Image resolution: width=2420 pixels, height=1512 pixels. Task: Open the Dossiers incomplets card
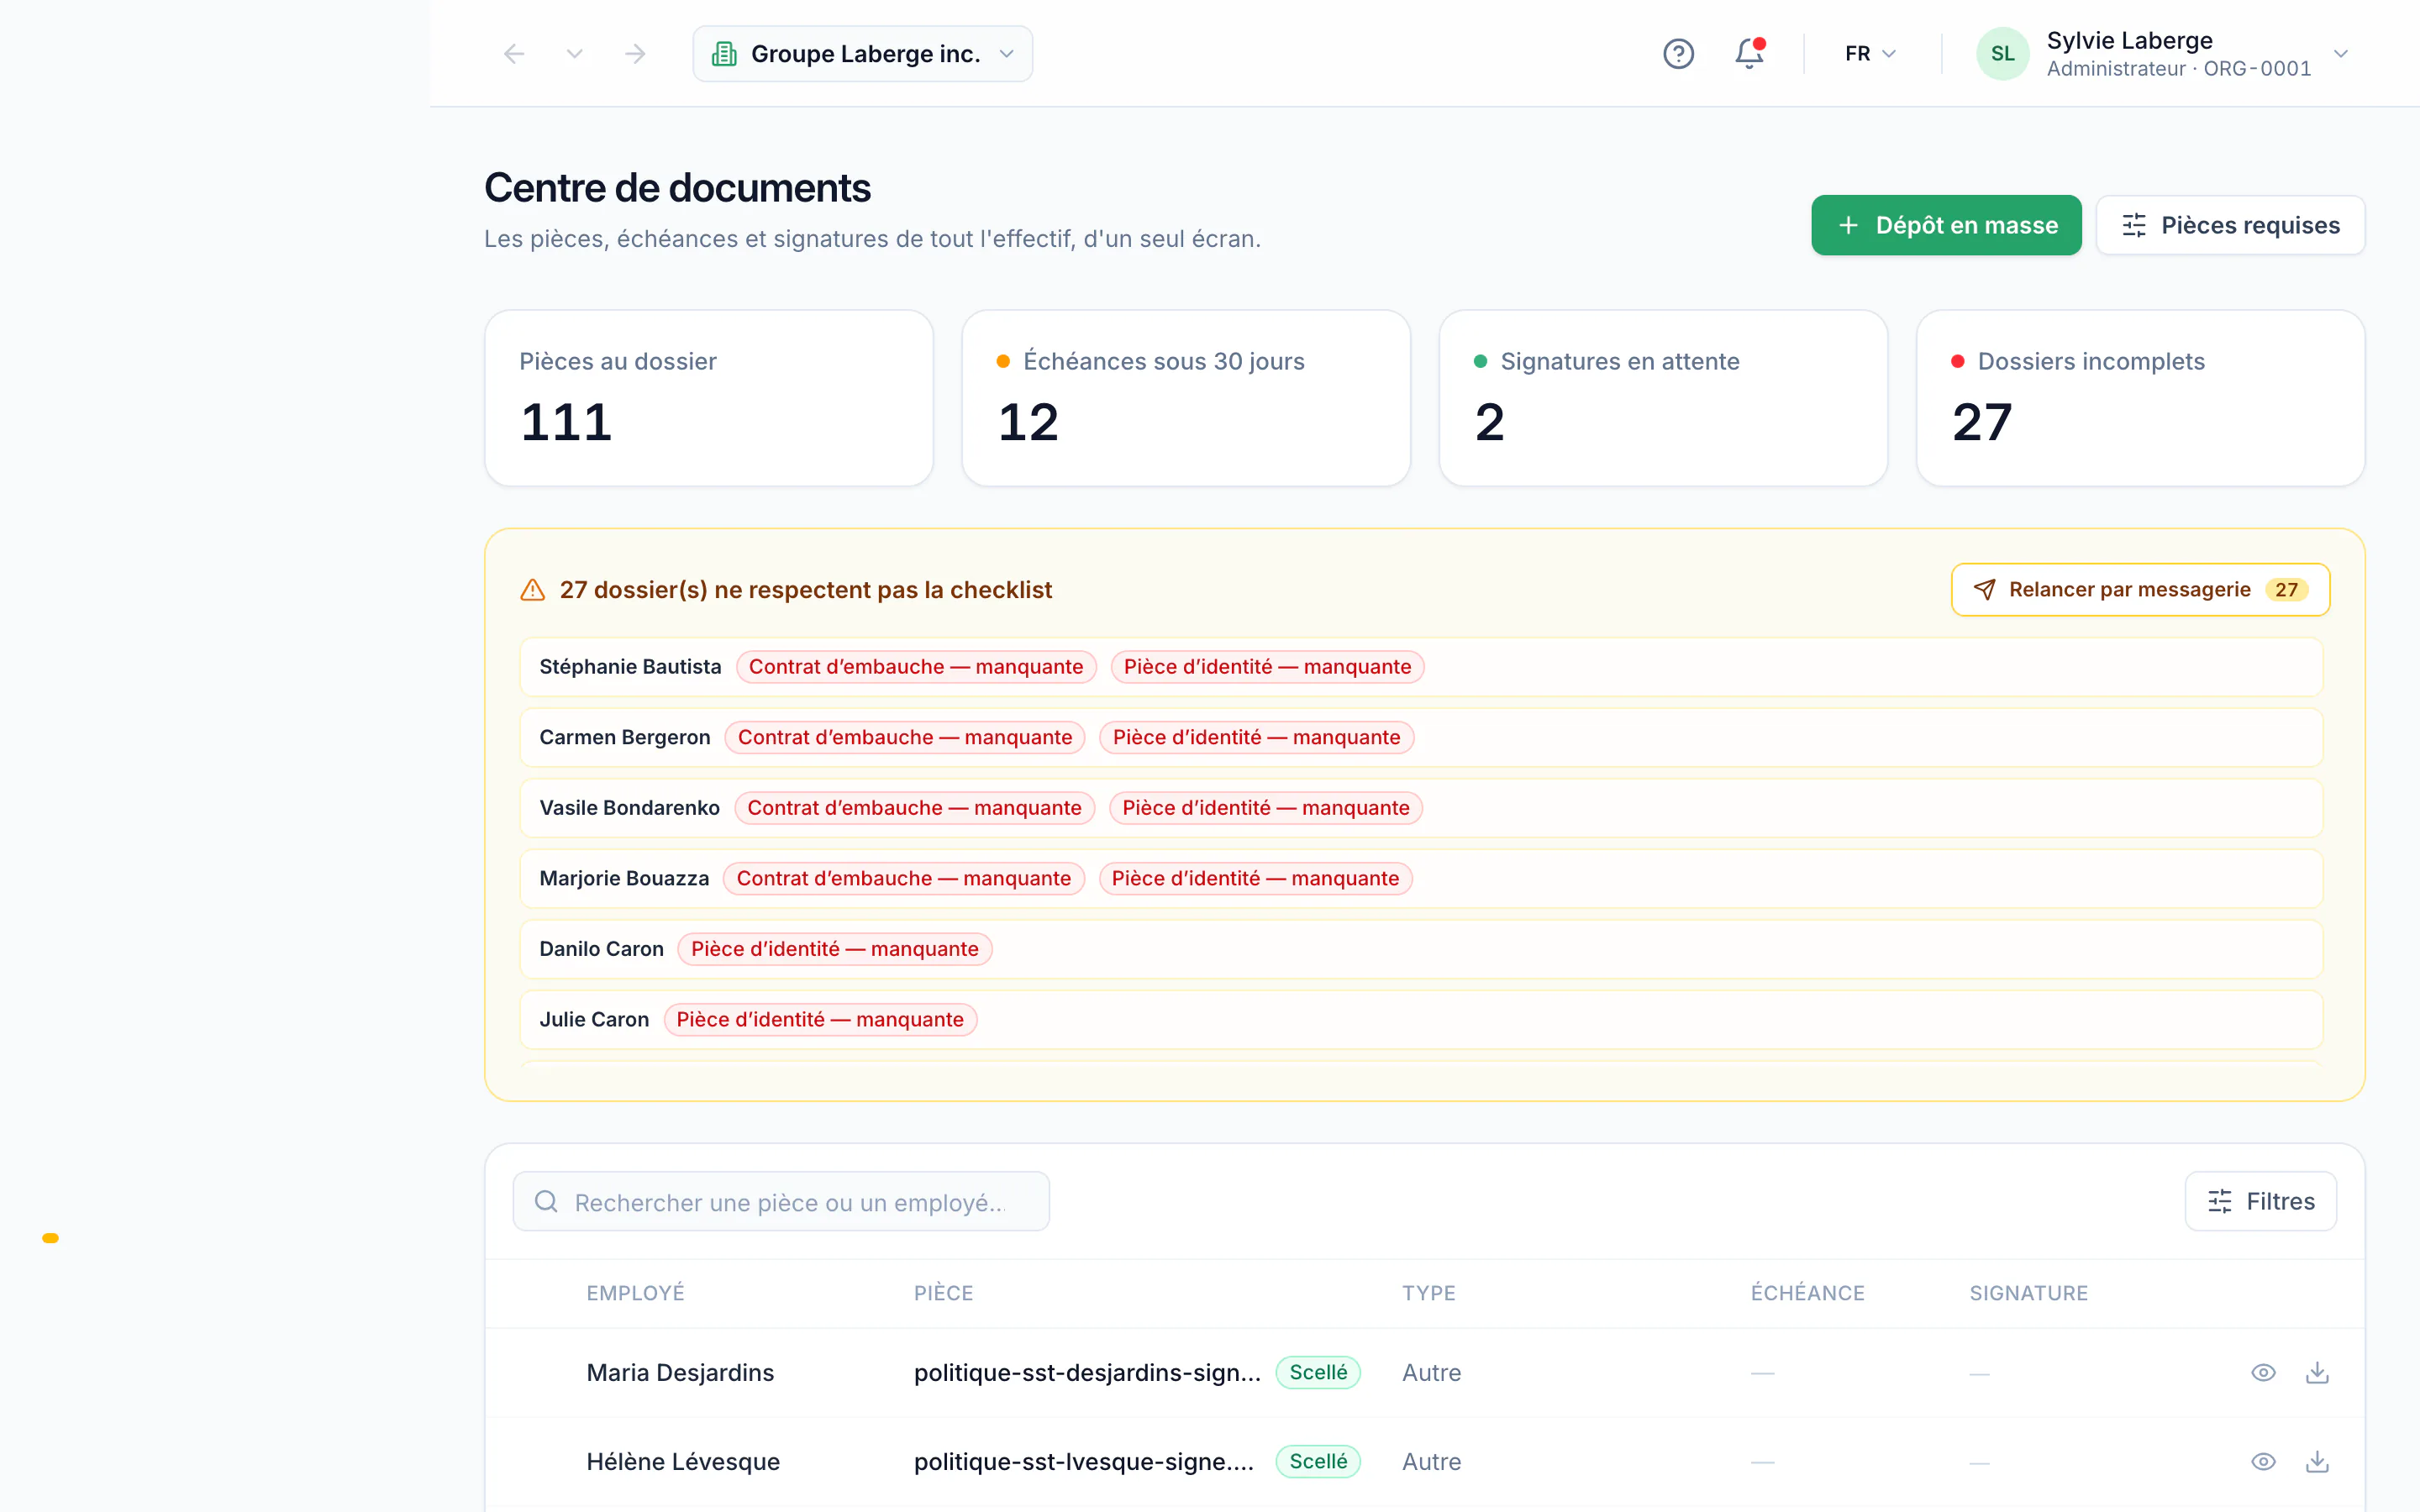[x=2140, y=398]
